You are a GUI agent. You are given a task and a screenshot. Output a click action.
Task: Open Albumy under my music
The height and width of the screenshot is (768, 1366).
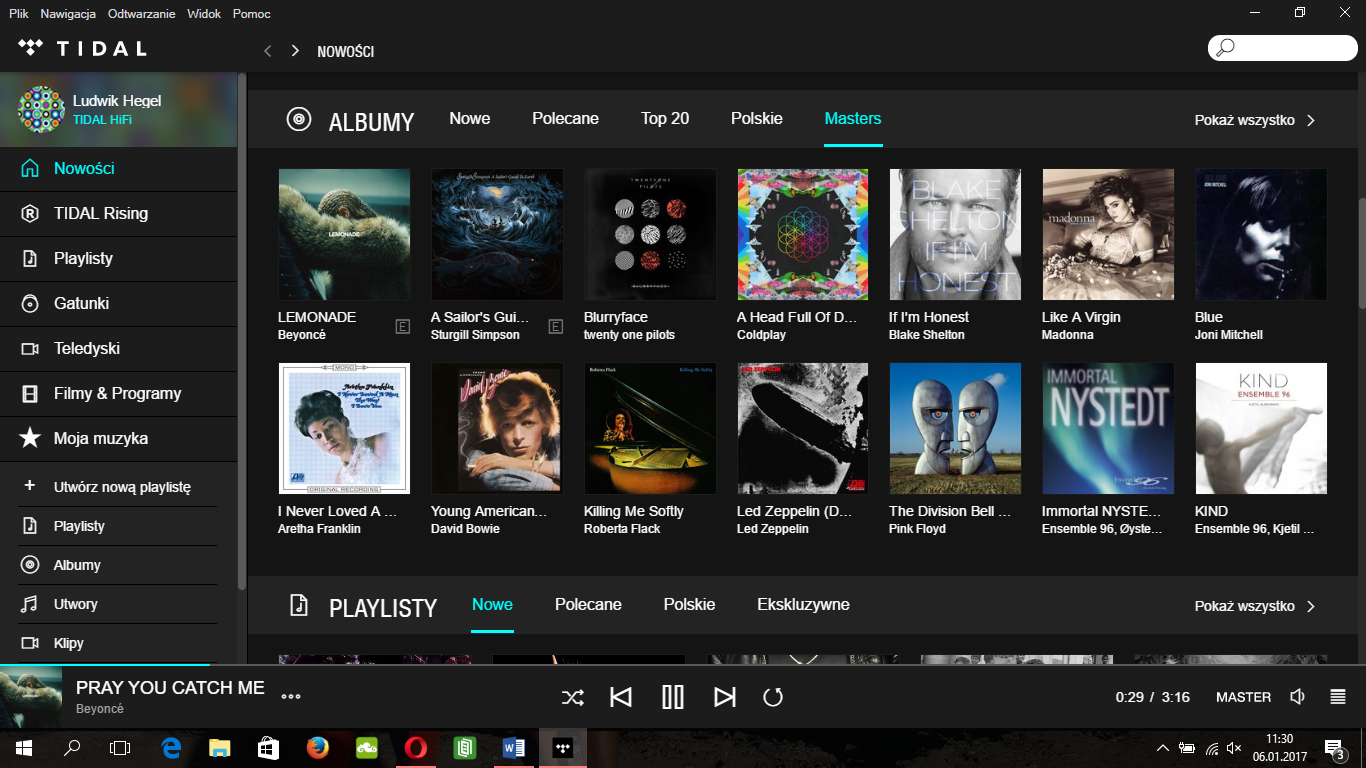[x=118, y=565]
